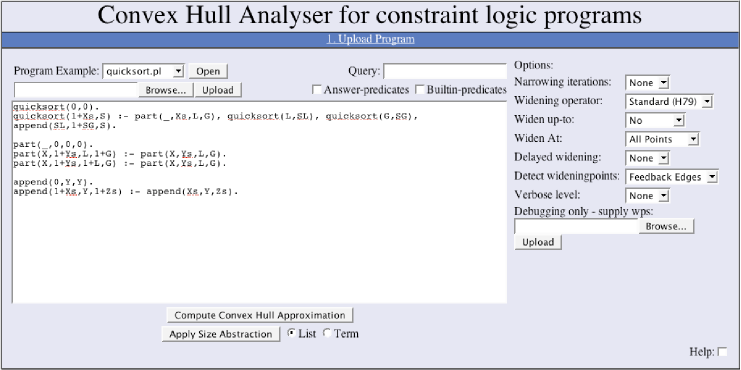Click the program file path field beside Browse
This screenshot has height=370, width=741.
click(x=76, y=90)
